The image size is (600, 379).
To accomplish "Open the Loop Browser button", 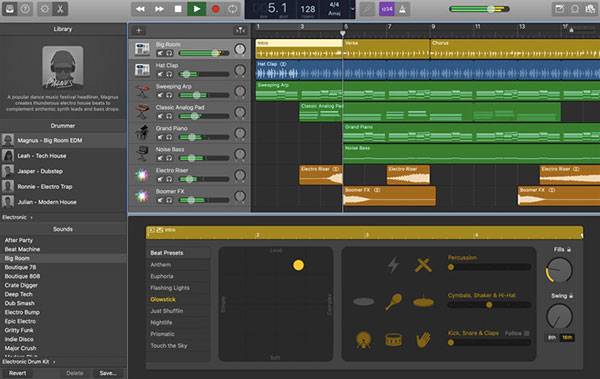I will coord(575,9).
